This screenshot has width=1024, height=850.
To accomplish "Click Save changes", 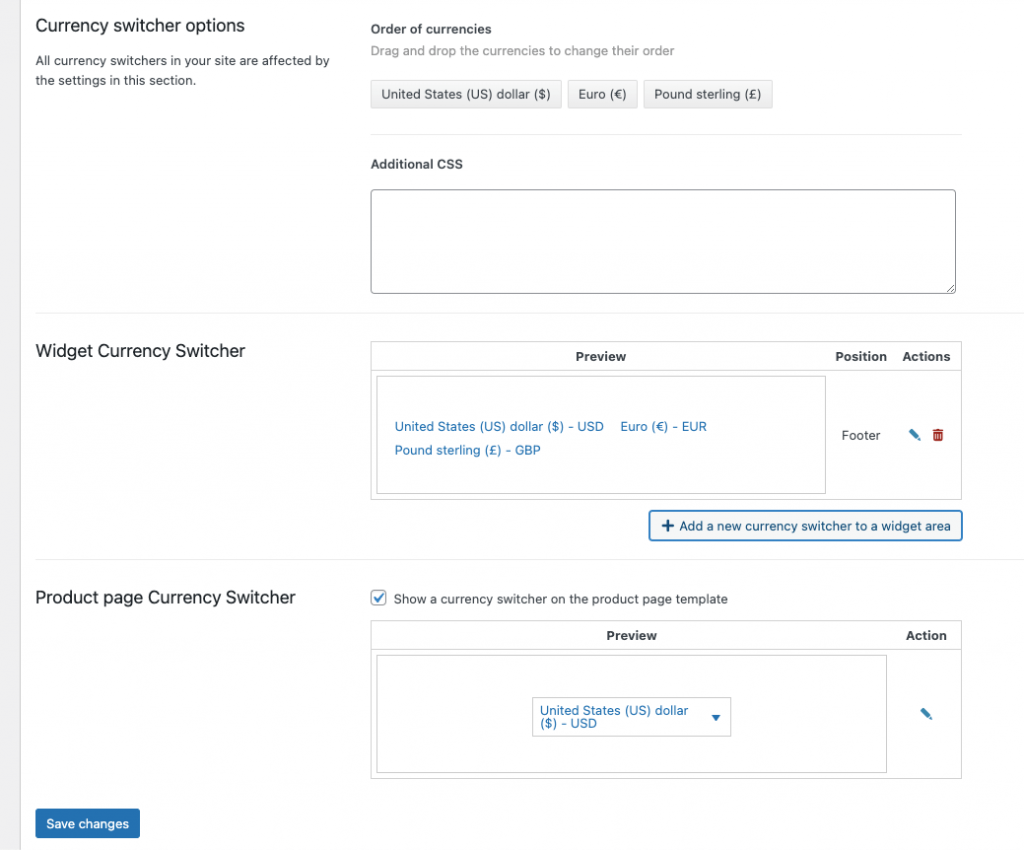I will coord(87,823).
